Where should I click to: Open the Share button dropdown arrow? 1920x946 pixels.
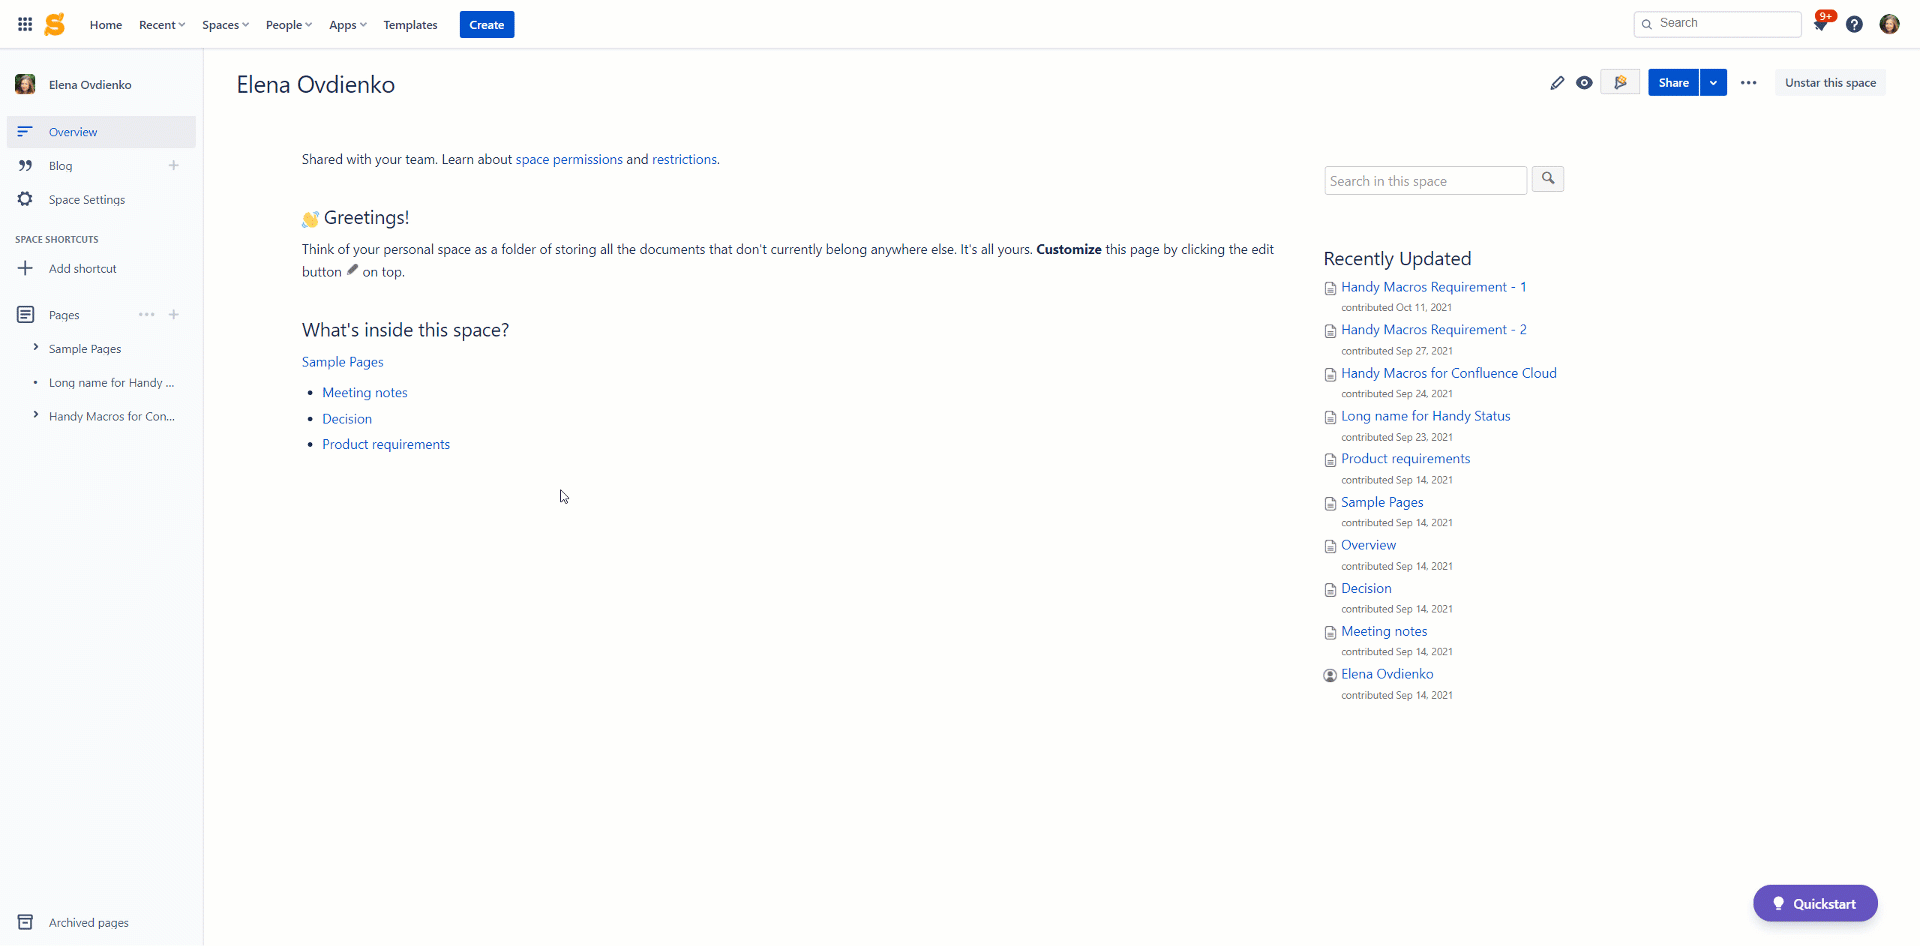(1713, 83)
